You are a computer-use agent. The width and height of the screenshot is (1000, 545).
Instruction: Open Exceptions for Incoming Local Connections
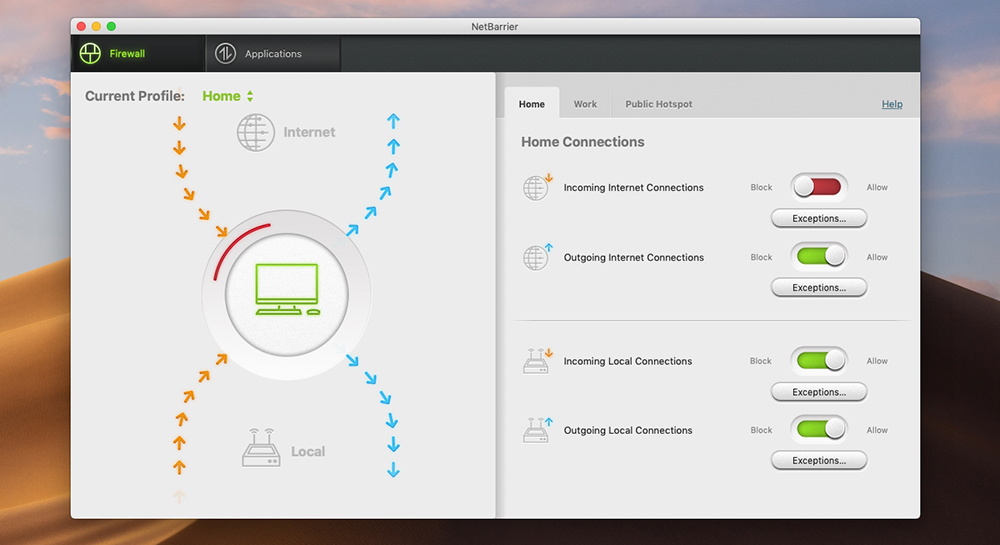(819, 392)
